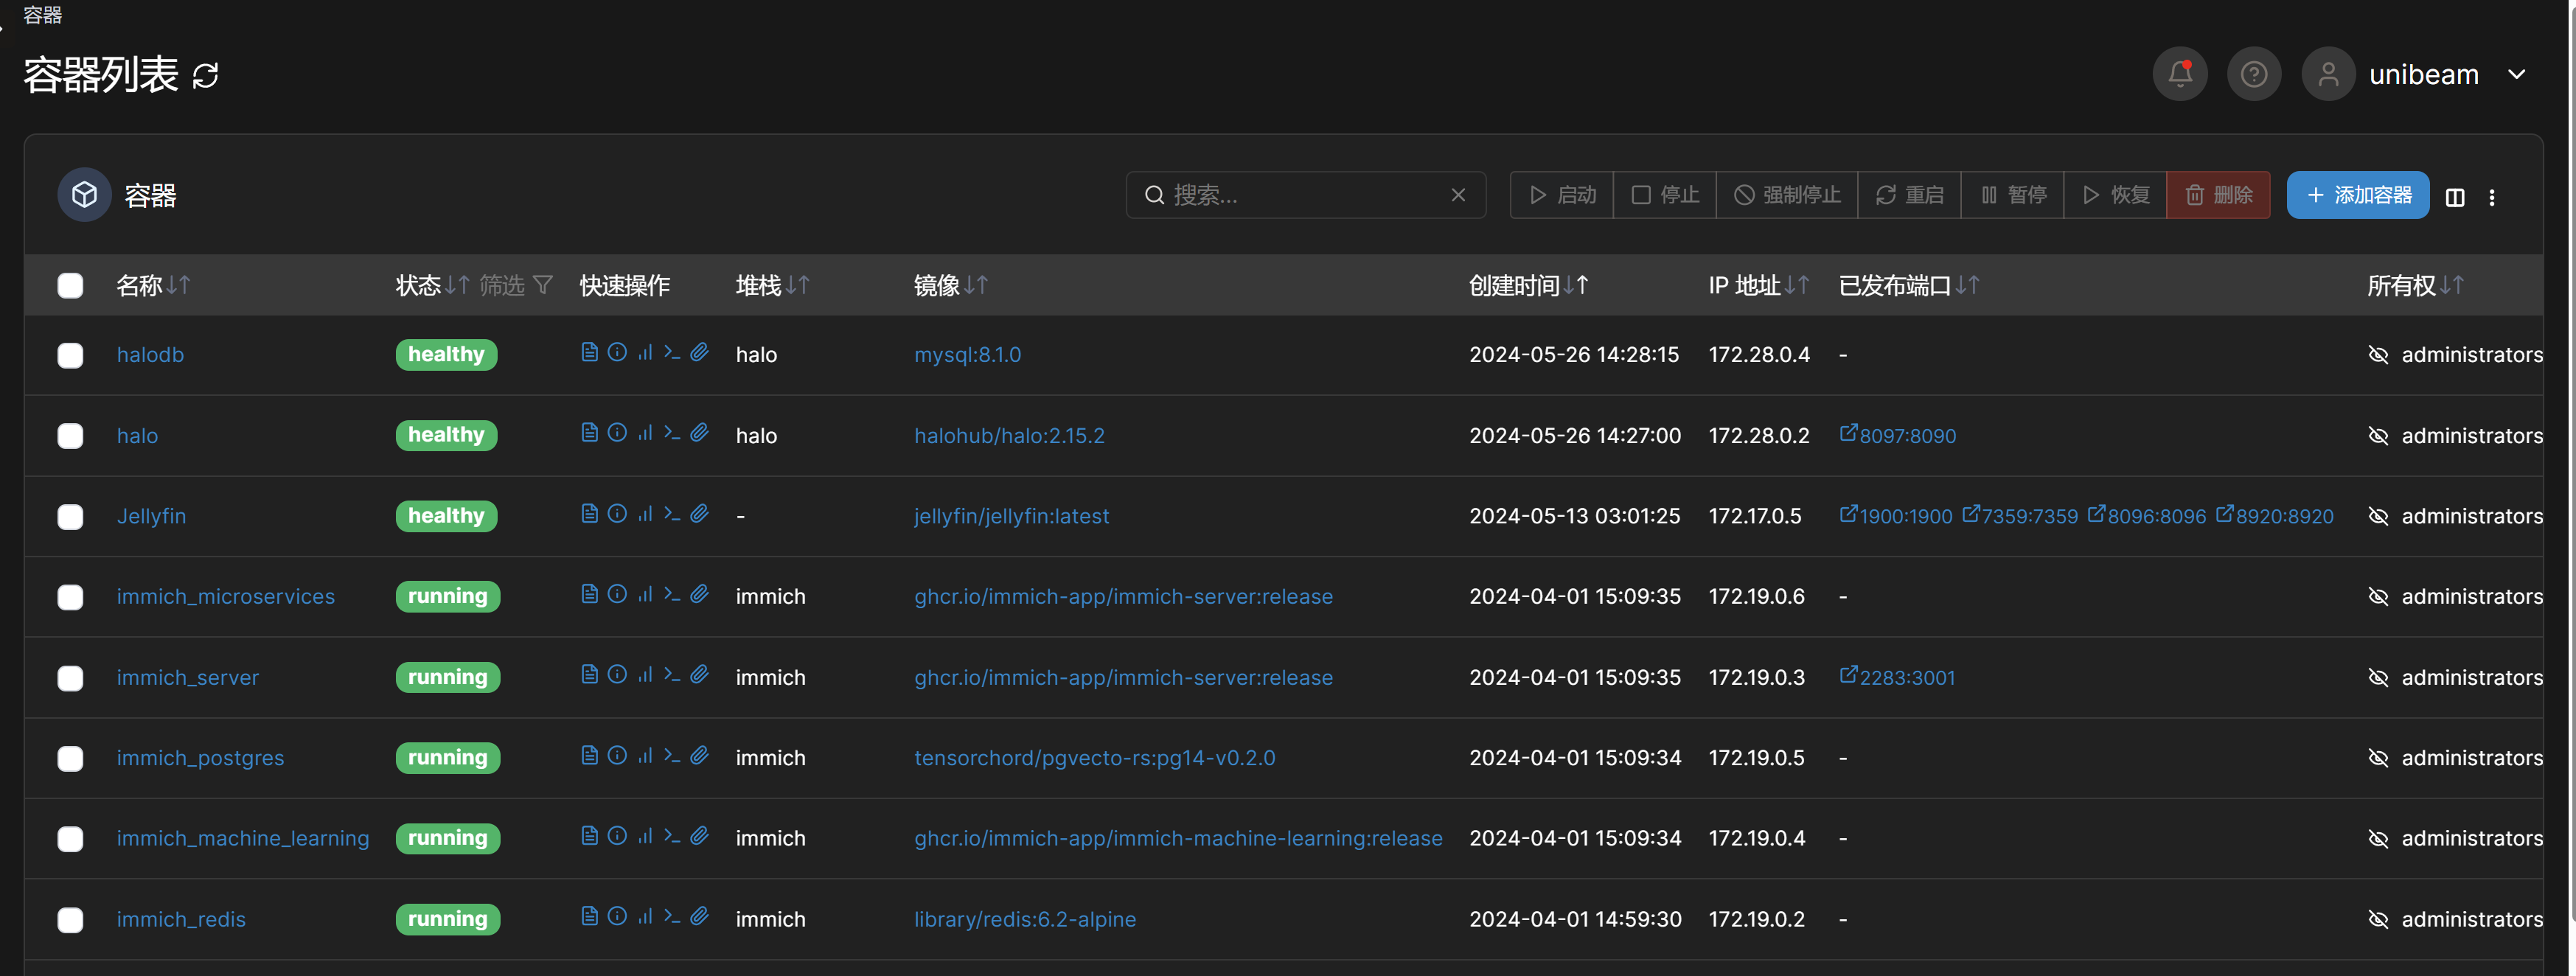This screenshot has height=976, width=2576.
Task: Open inspect icon for immich_postgres
Action: coord(617,755)
